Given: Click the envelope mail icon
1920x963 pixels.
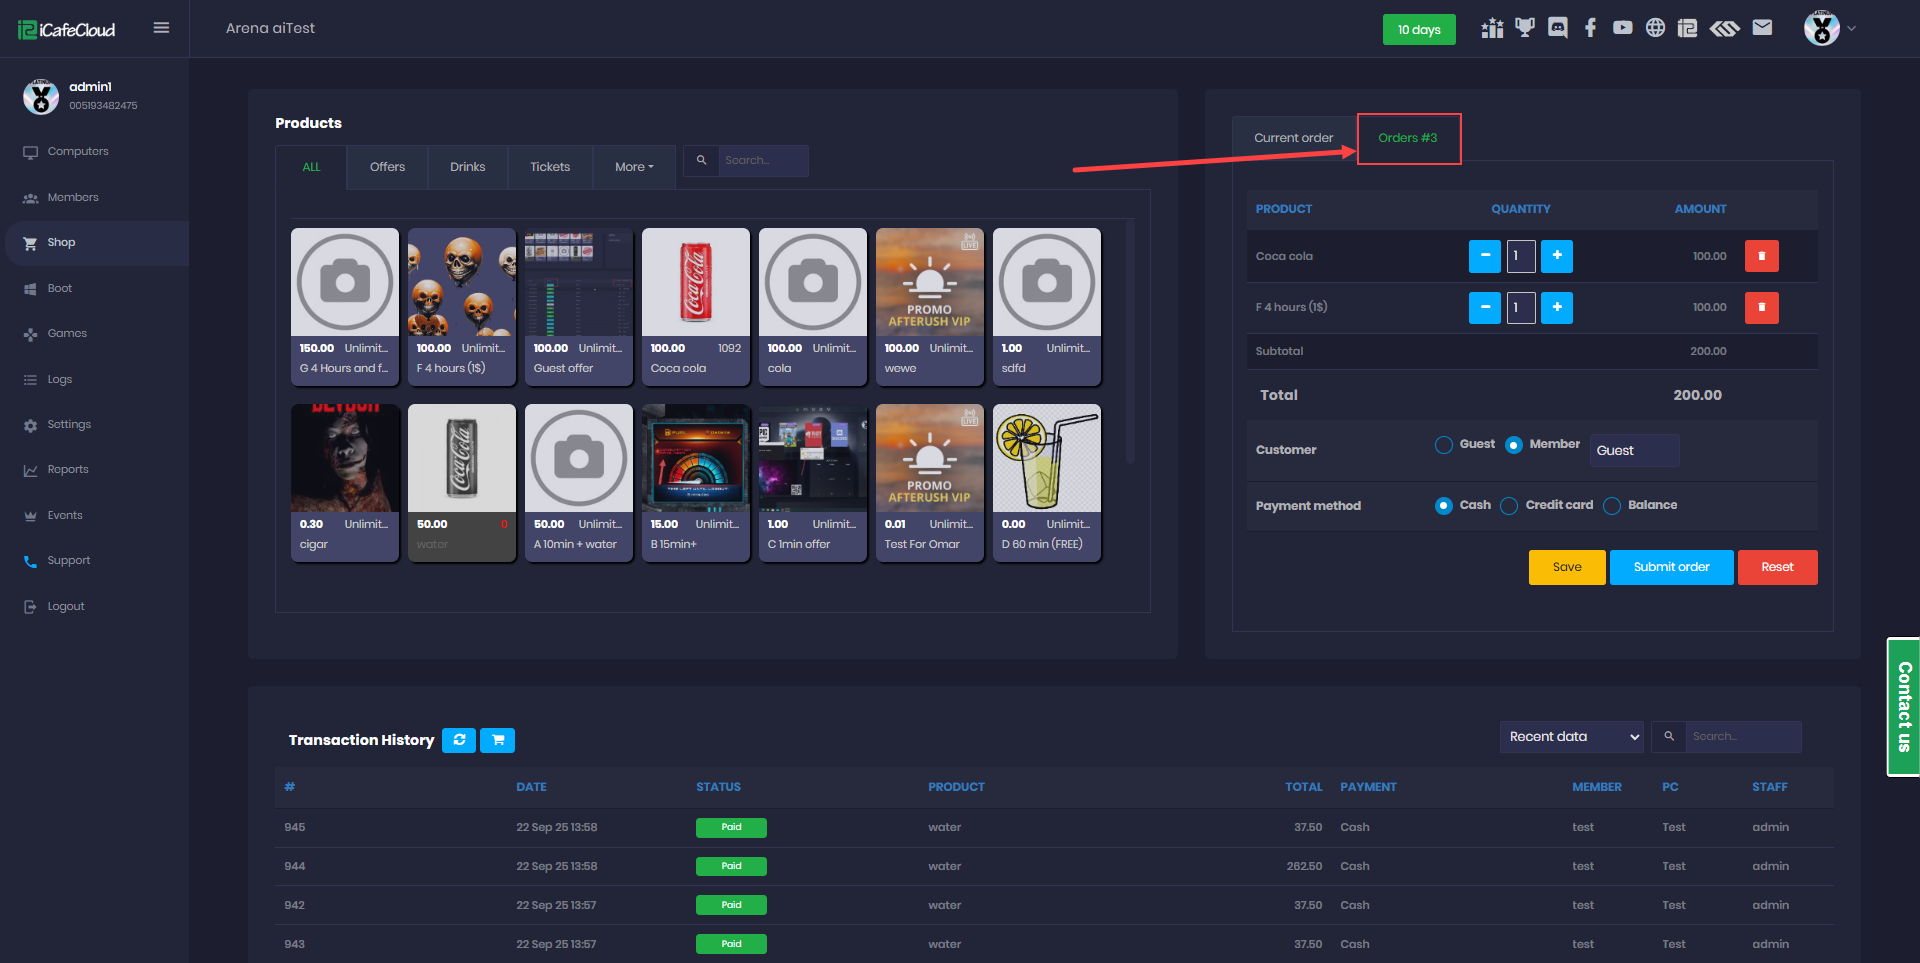Looking at the screenshot, I should click(1762, 28).
